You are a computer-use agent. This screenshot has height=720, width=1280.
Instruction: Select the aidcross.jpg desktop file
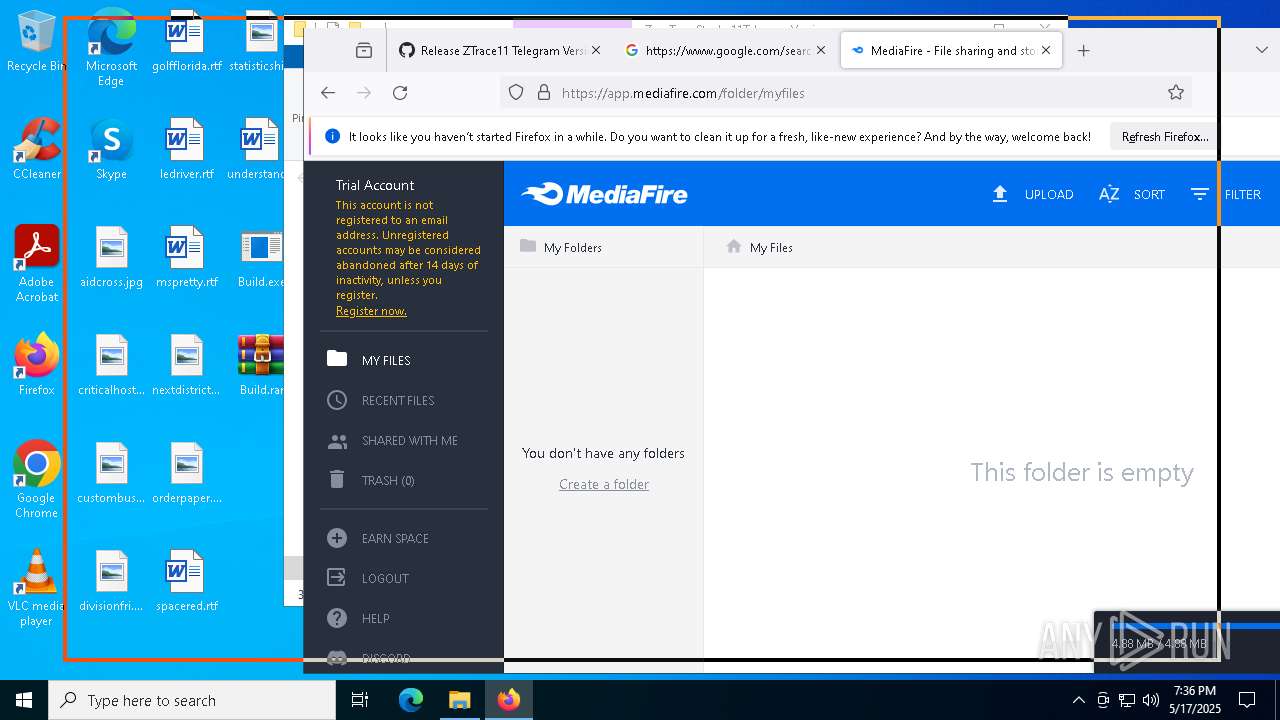click(111, 257)
